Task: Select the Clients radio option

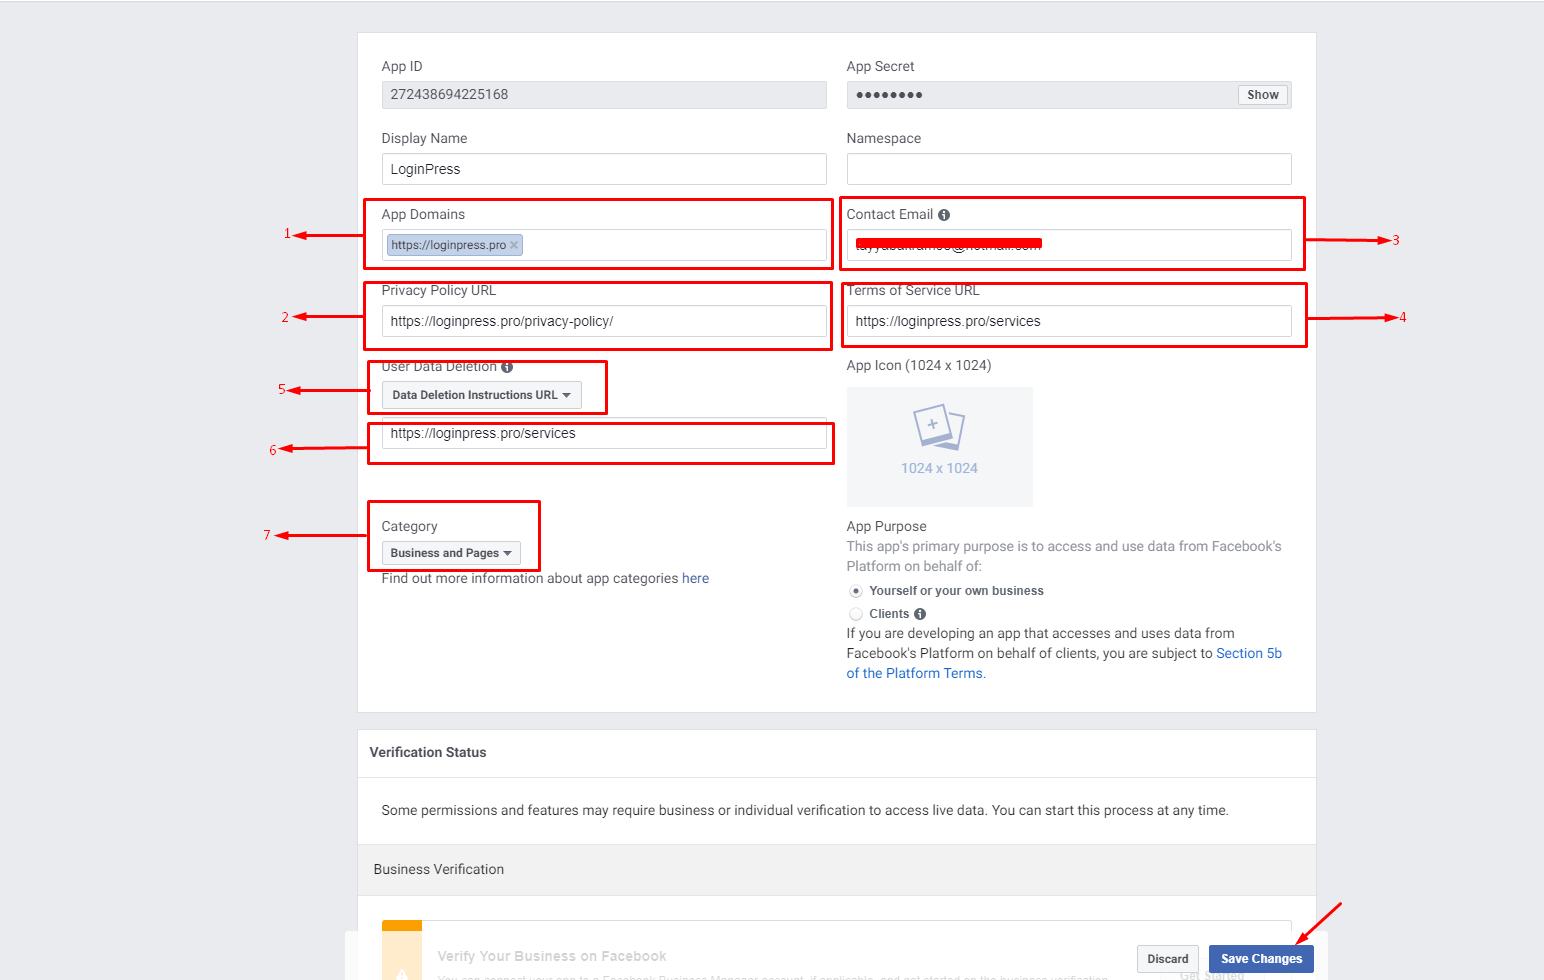Action: pyautogui.click(x=856, y=614)
